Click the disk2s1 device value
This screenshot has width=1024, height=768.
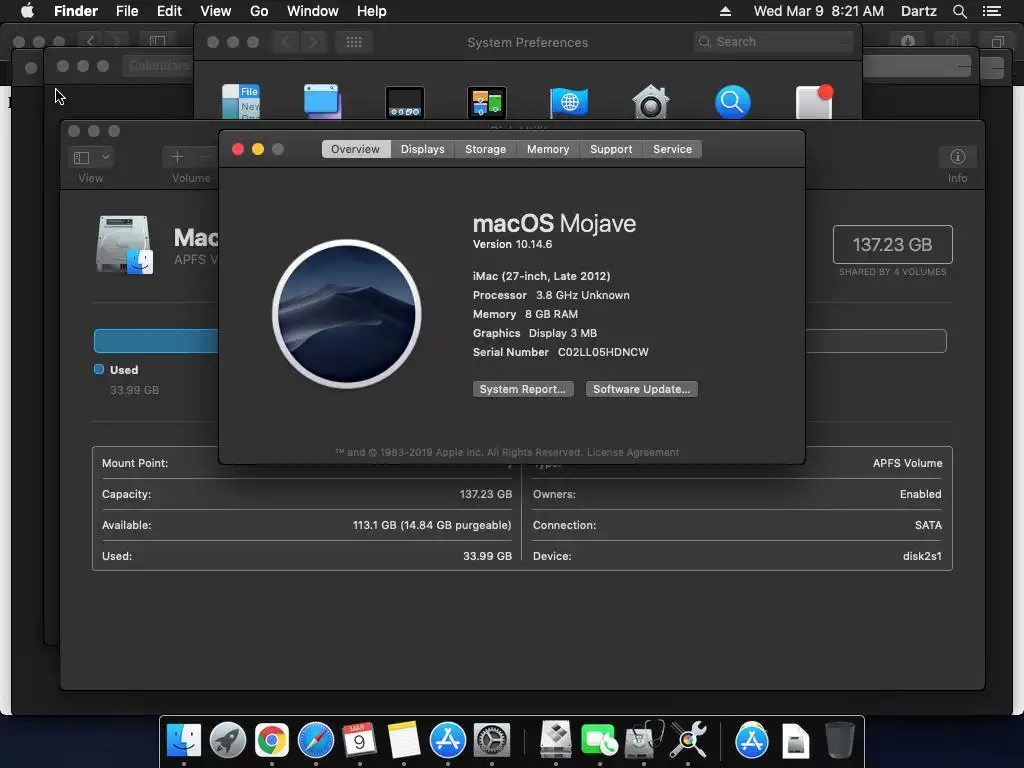(x=922, y=556)
